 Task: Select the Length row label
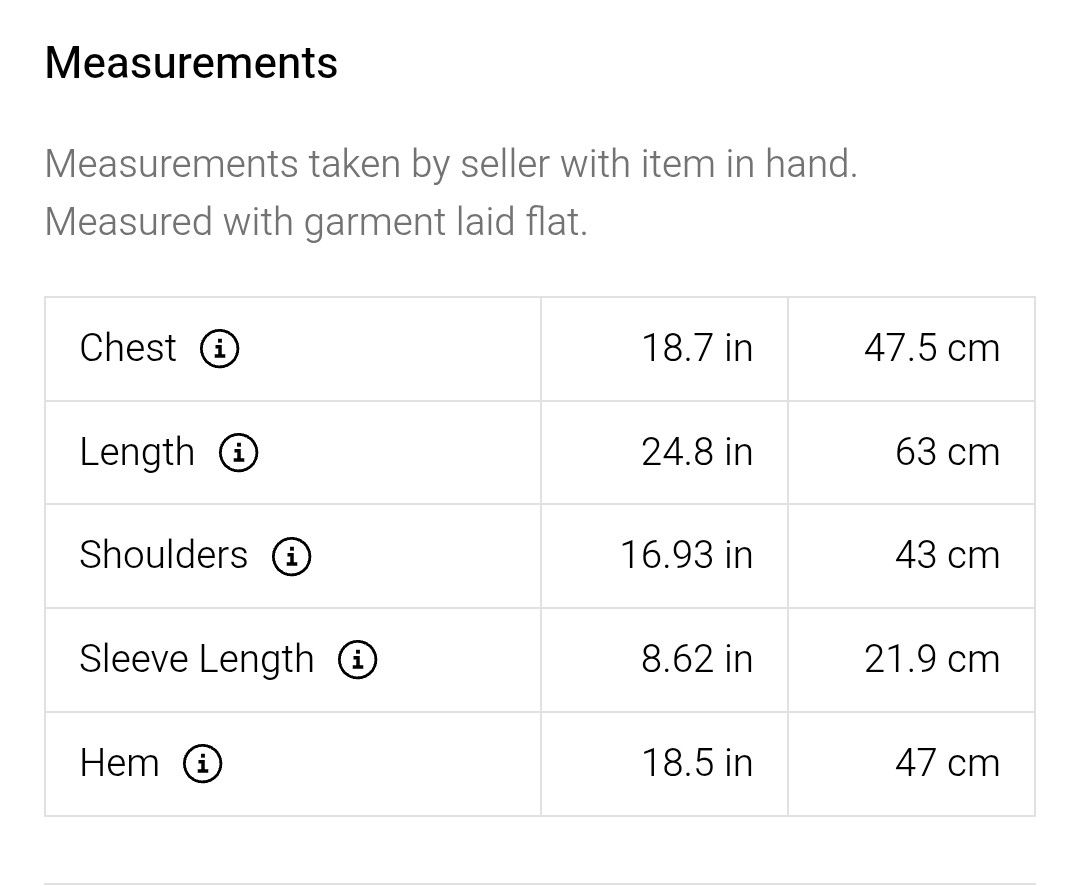point(137,453)
